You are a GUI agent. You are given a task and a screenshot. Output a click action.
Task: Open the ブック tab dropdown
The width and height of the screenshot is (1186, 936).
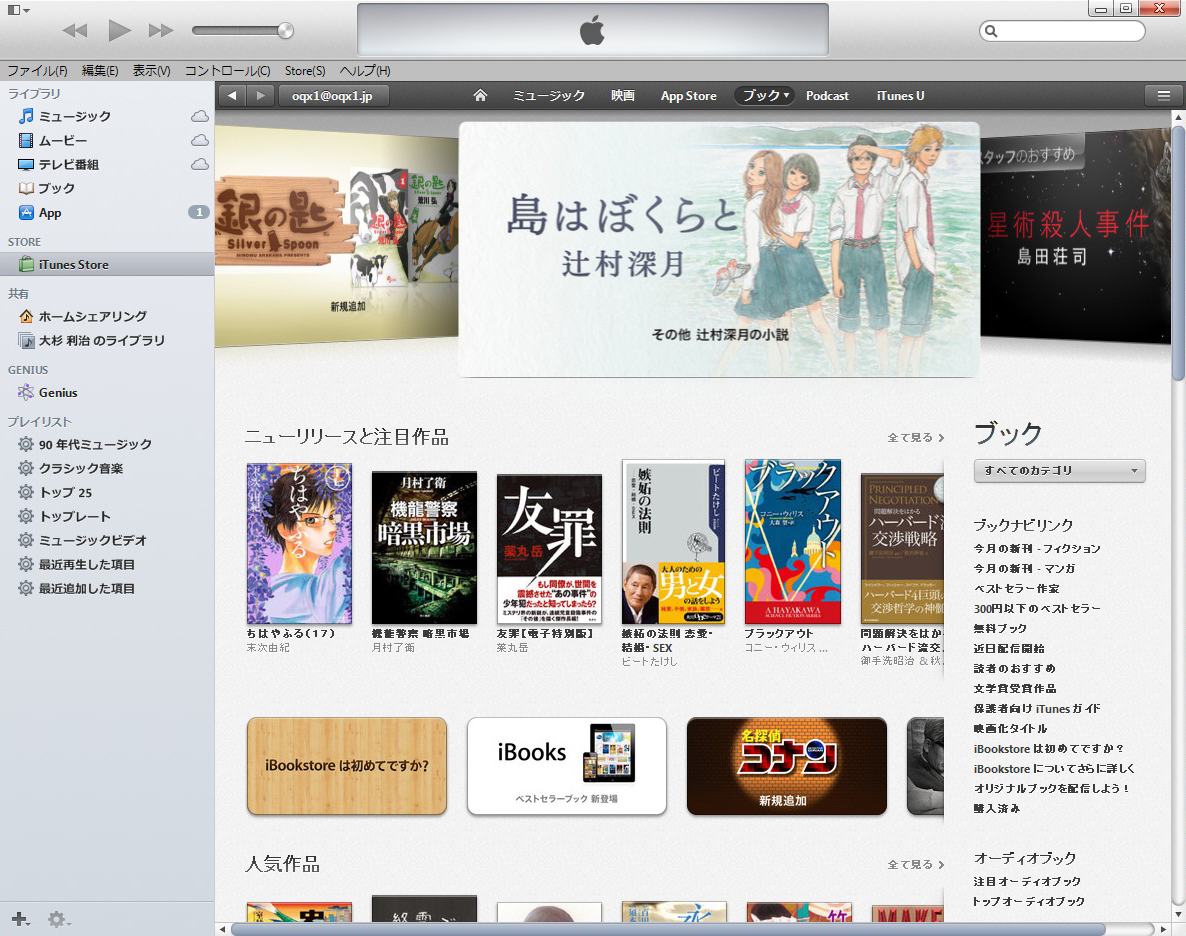point(765,95)
